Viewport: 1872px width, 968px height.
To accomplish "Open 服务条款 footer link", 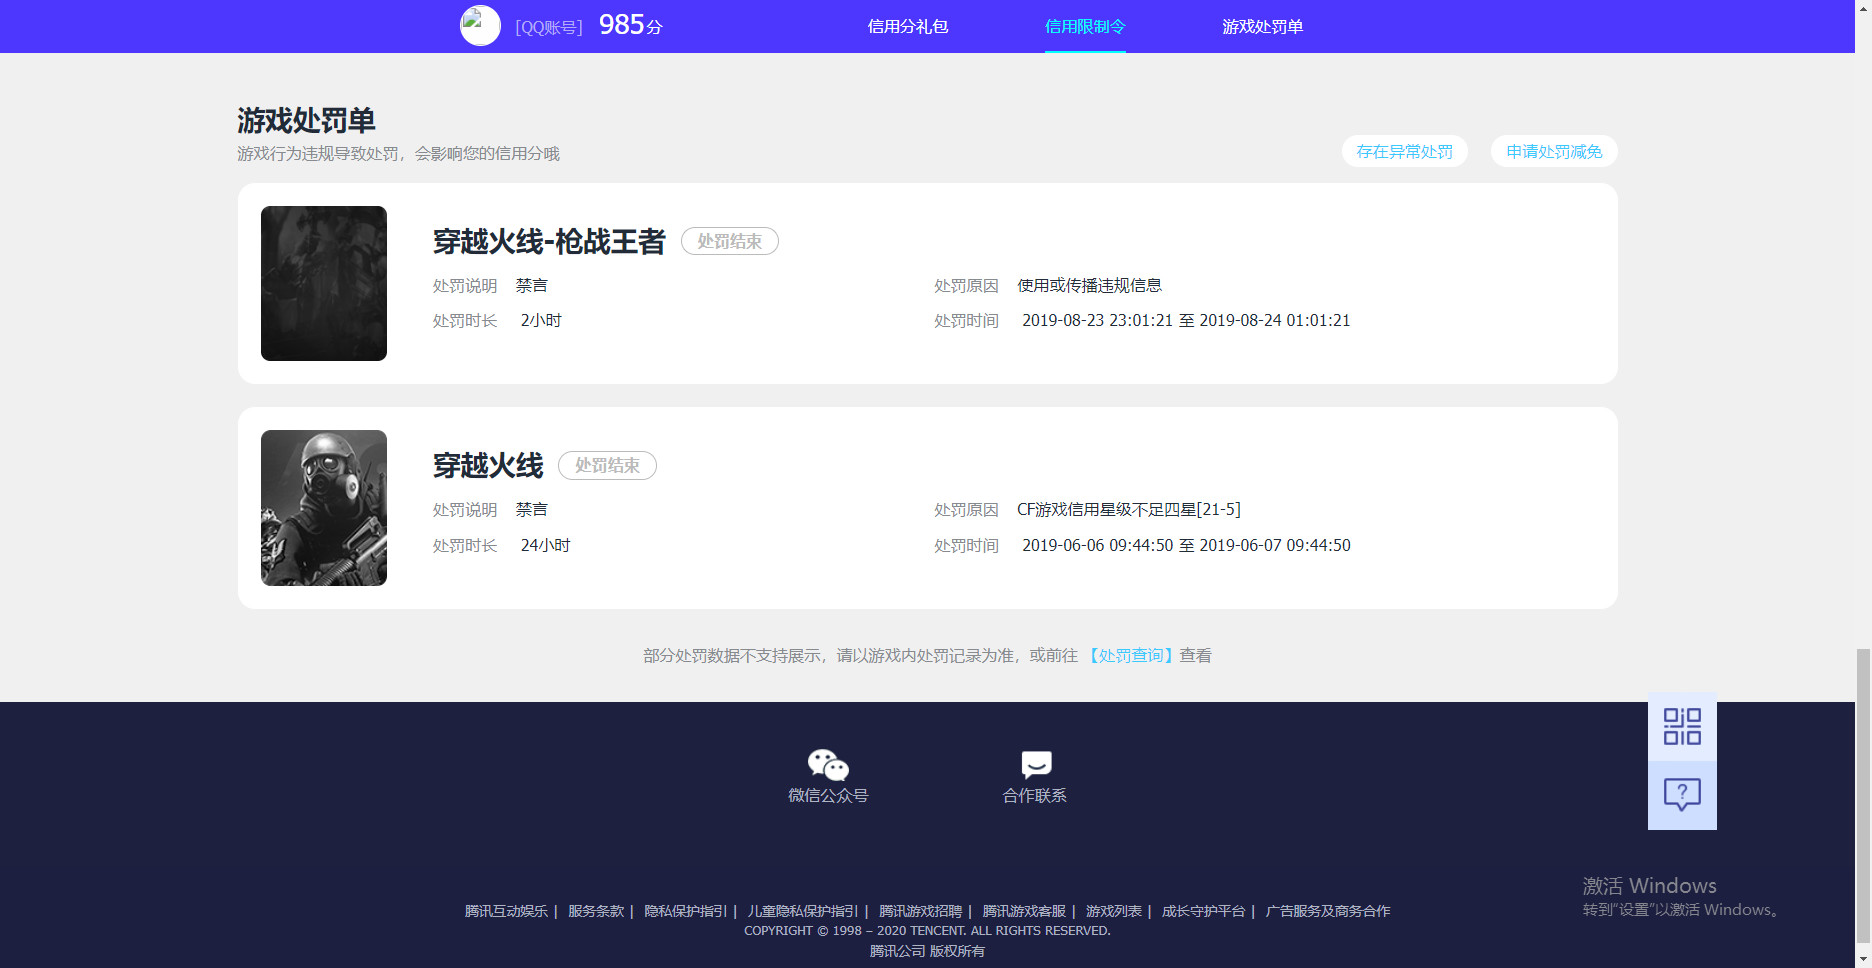I will [596, 911].
